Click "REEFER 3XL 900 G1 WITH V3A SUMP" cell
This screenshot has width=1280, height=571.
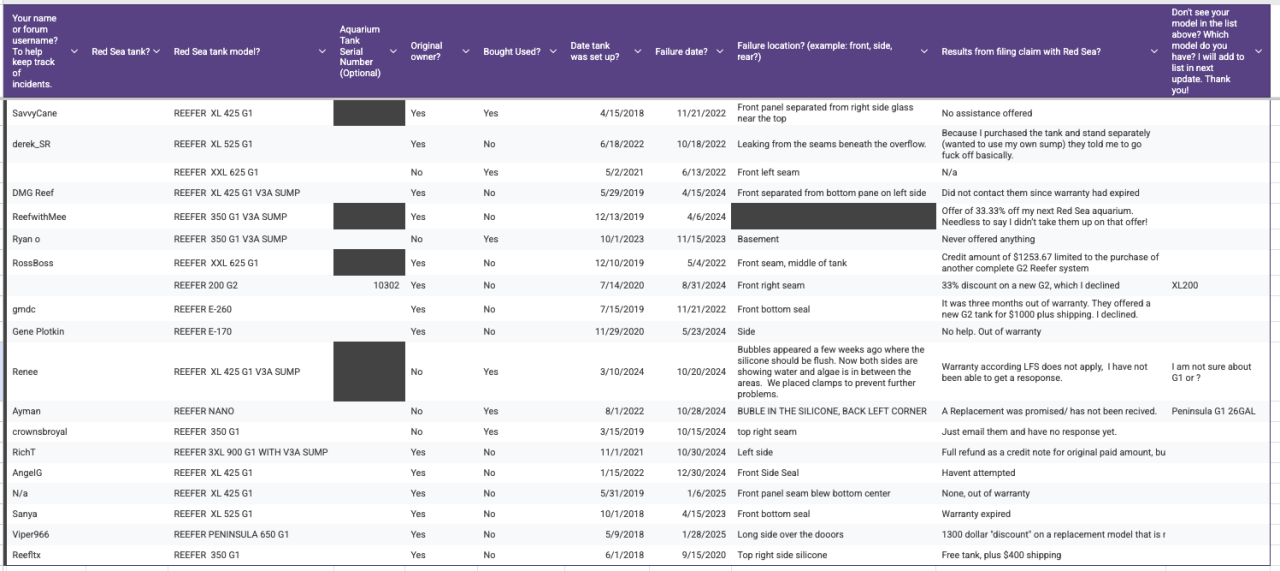tap(250, 452)
